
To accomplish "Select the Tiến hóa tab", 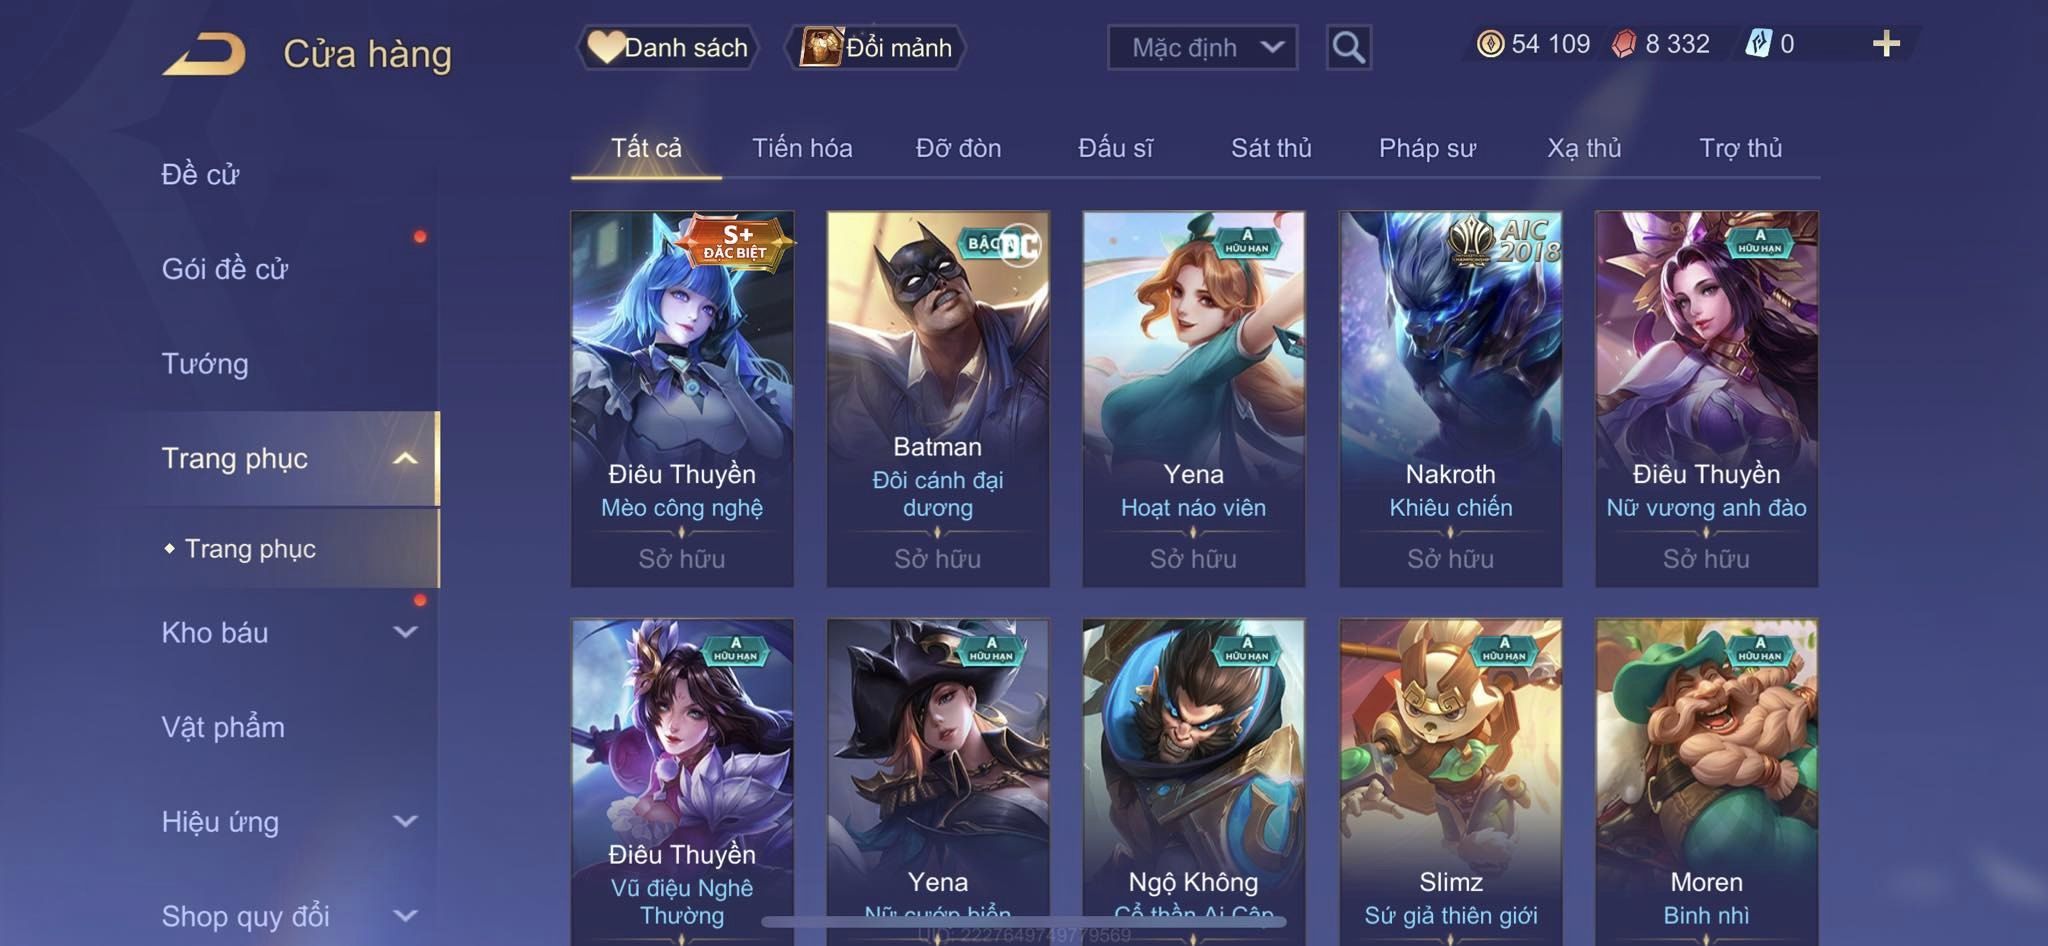I will 802,148.
